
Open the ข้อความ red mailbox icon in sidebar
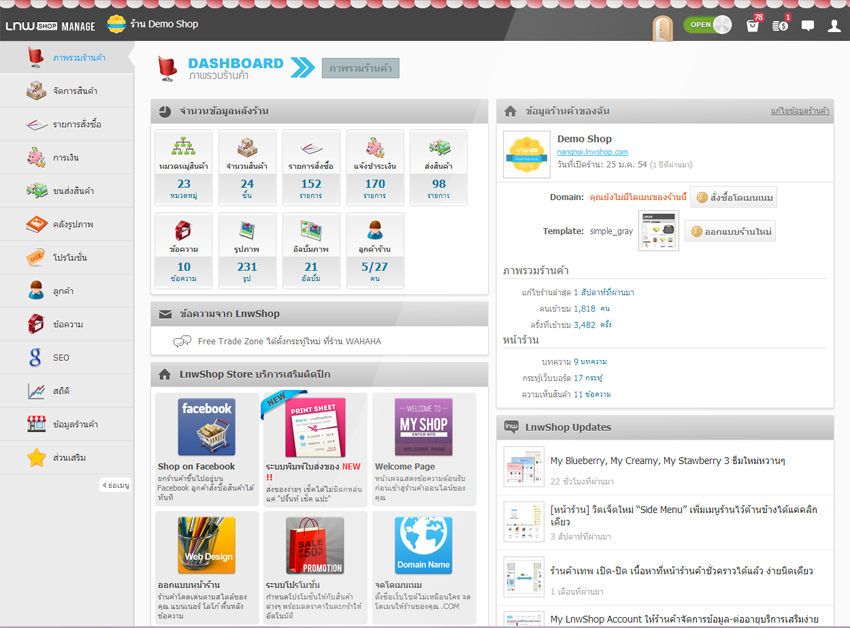36,324
